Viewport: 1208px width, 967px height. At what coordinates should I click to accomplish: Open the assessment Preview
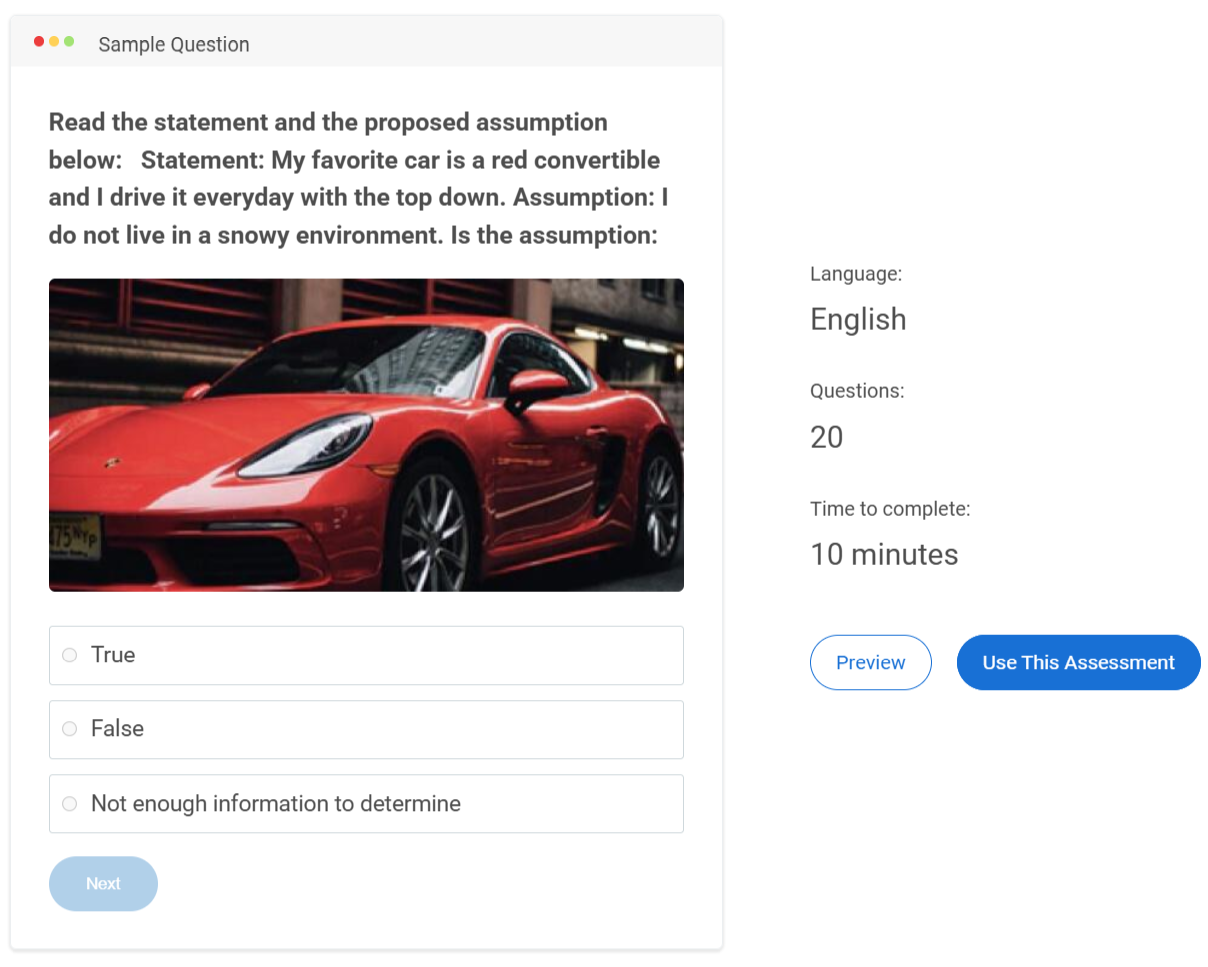870,662
